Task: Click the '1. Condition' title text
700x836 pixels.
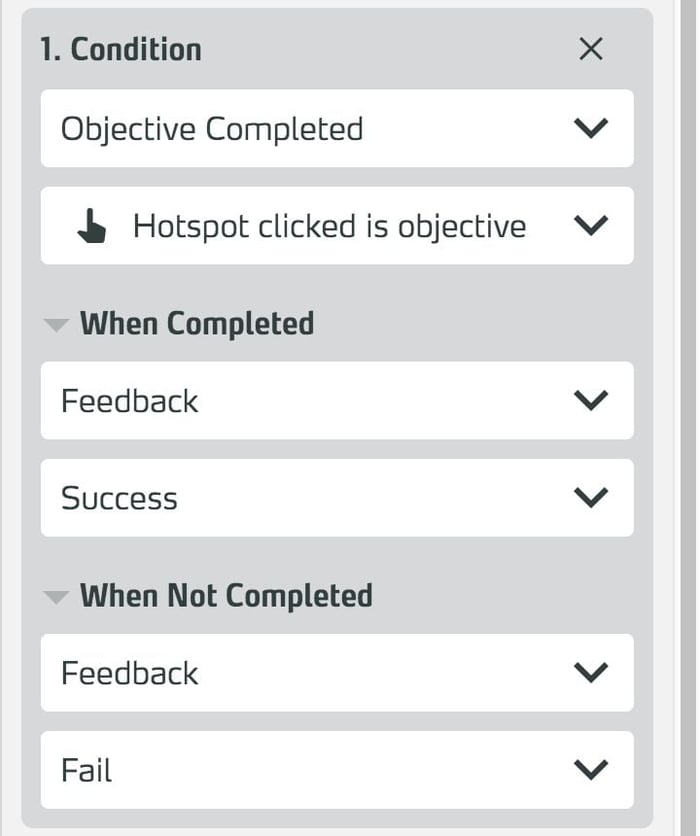Action: pos(120,49)
